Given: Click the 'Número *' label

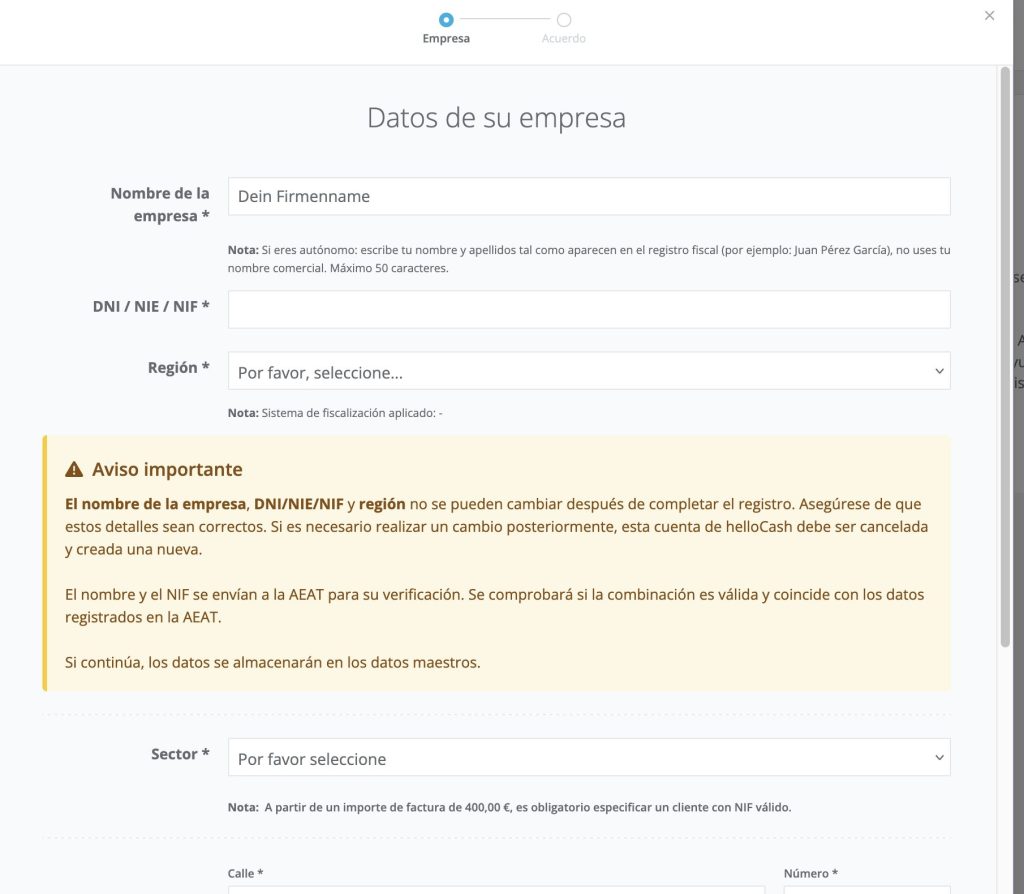Looking at the screenshot, I should (810, 873).
